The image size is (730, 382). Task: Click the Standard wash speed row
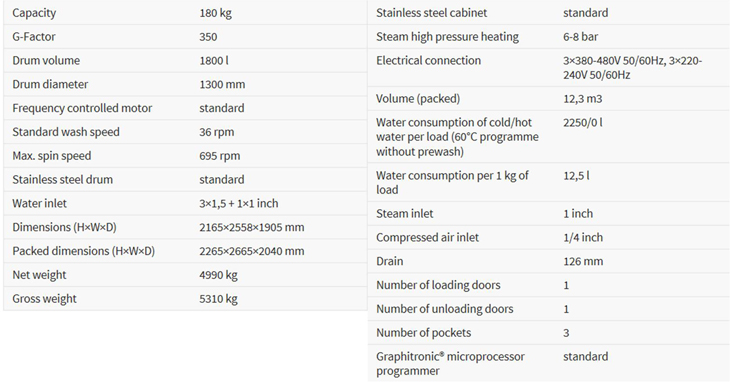click(x=185, y=132)
